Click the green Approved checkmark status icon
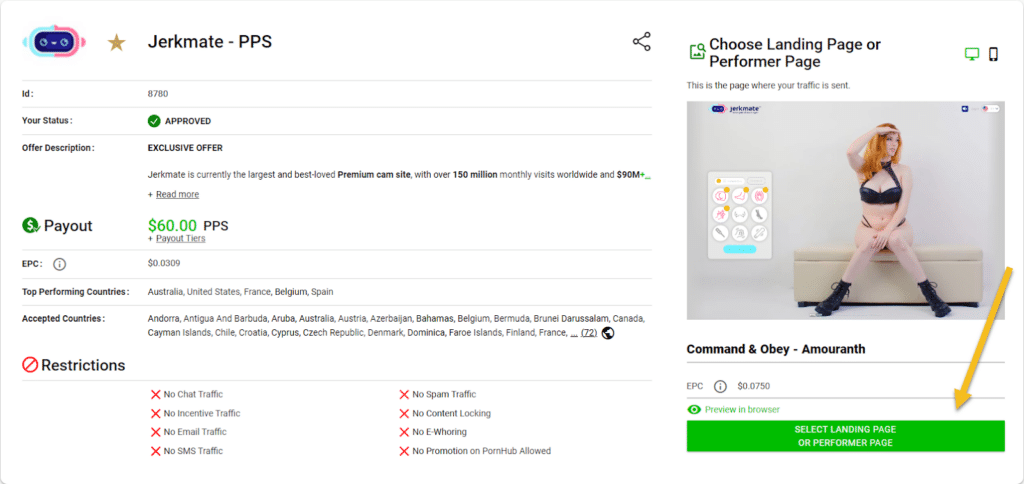Screen dimensions: 1024x484 point(154,121)
